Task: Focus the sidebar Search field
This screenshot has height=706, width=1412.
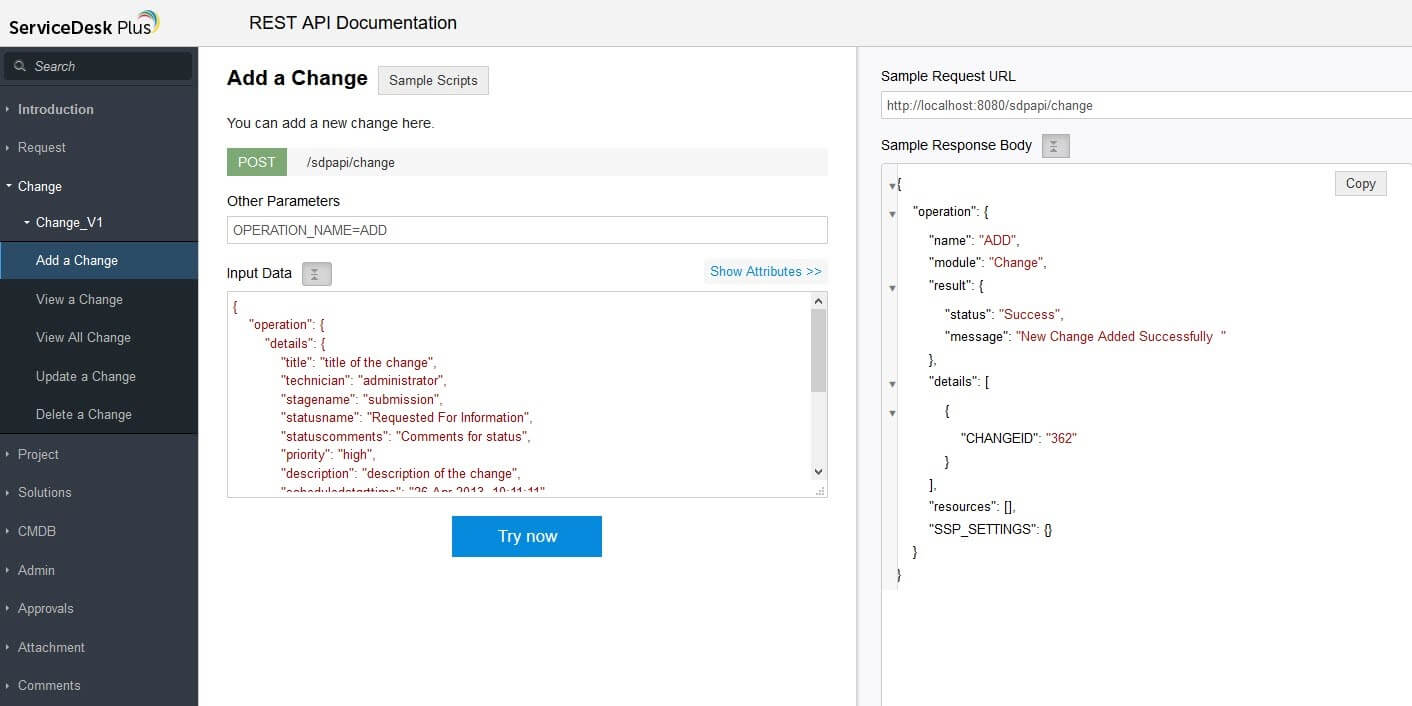Action: click(x=98, y=66)
